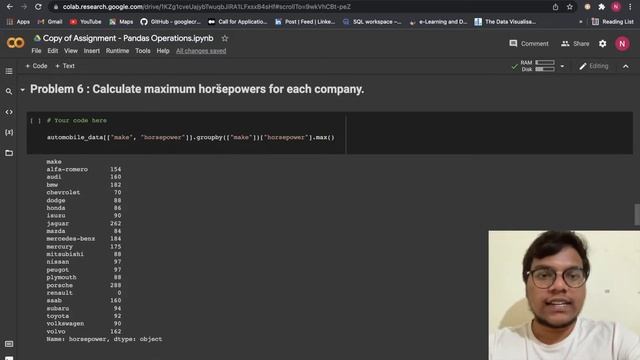
Task: Open the Reading List
Action: pyautogui.click(x=612, y=22)
